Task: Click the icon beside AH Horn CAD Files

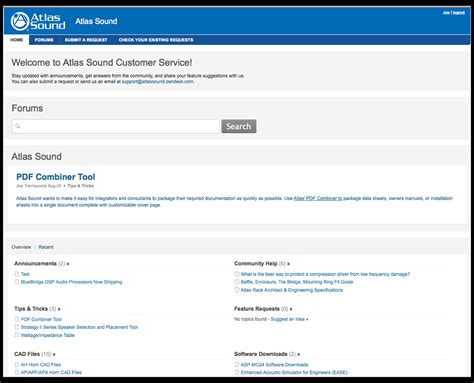Action: [17, 364]
